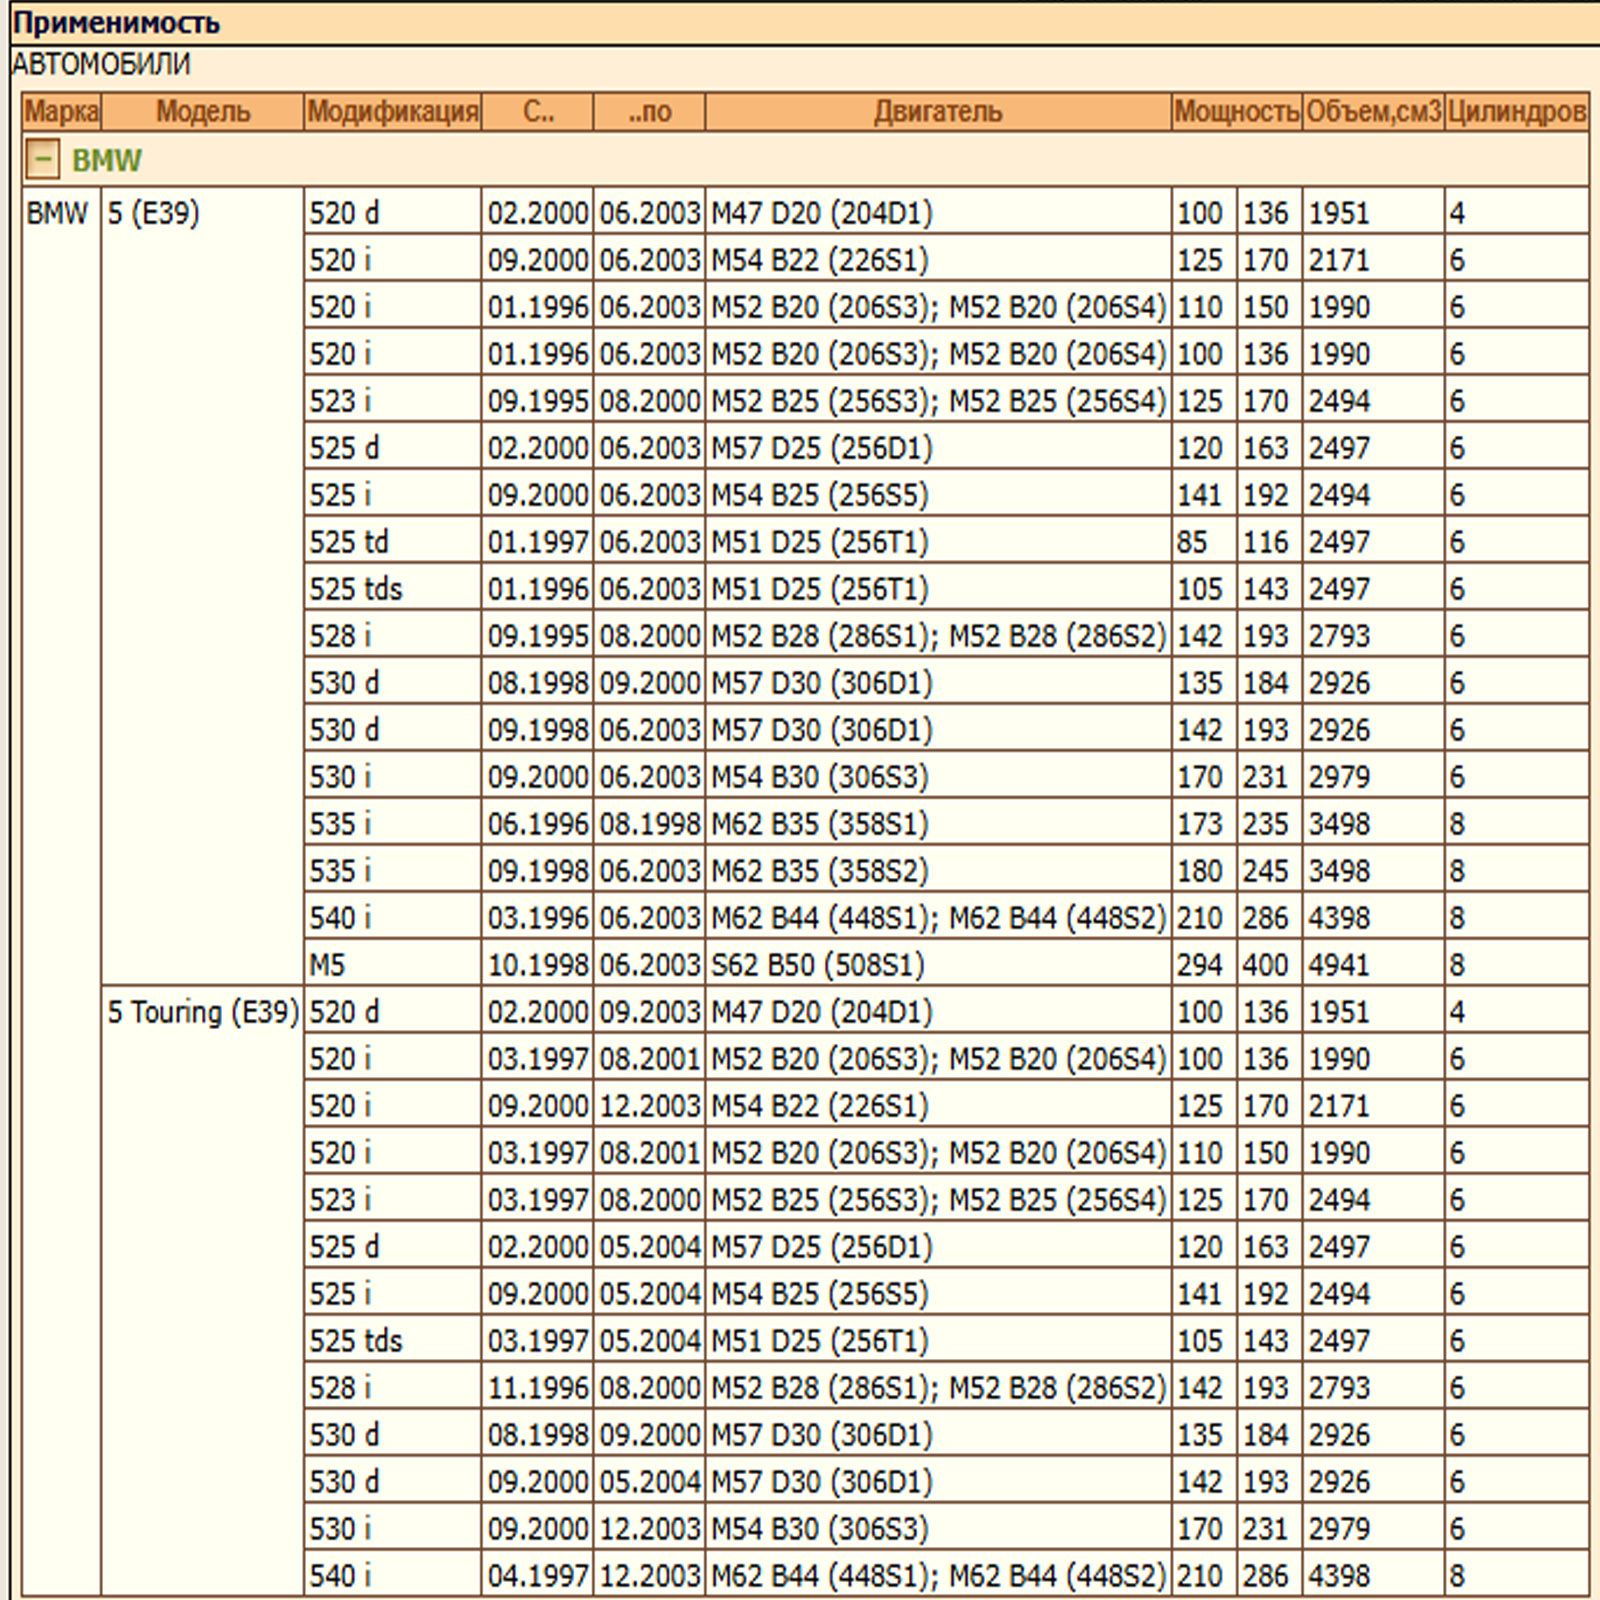Viewport: 1600px width, 1600px height.
Task: Select the 4941 engine volume cell
Action: (1339, 965)
